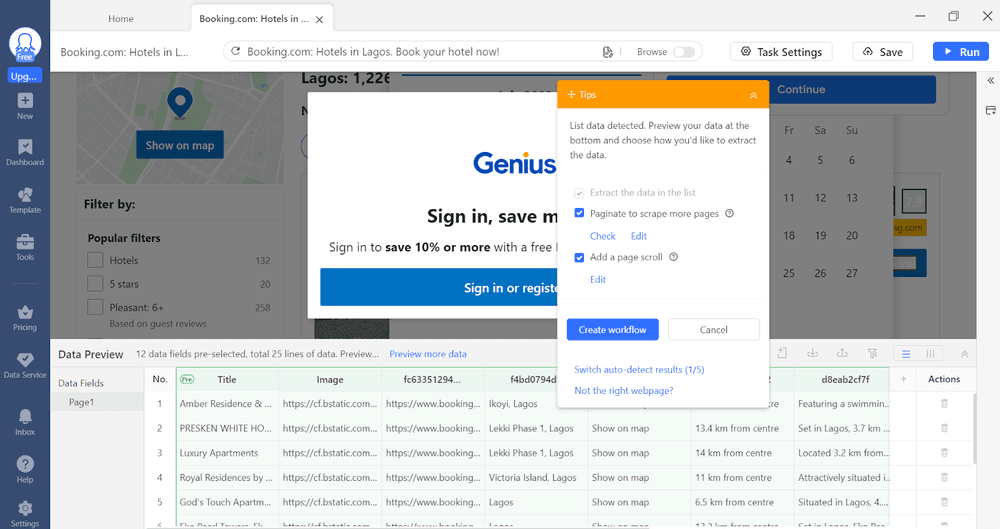Open the user profile avatar
The image size is (1000, 529).
point(25,44)
